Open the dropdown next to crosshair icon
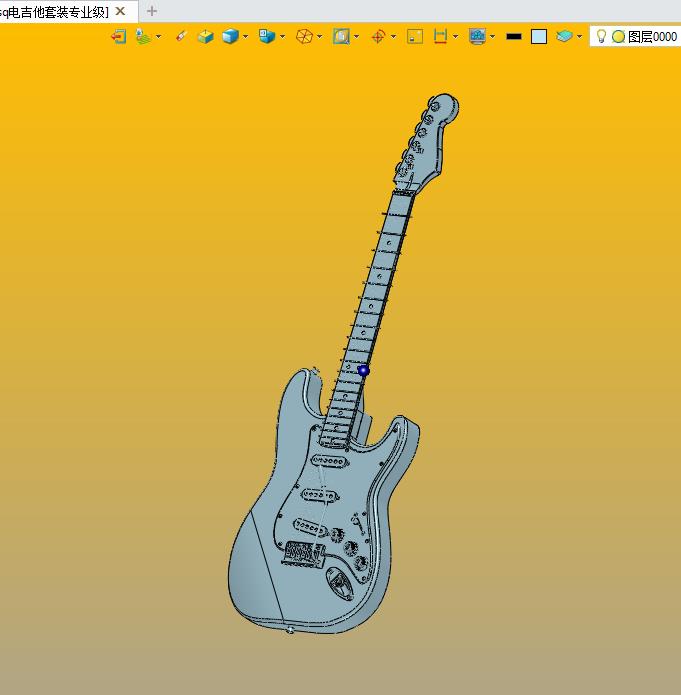Viewport: 681px width, 695px height. click(x=393, y=37)
